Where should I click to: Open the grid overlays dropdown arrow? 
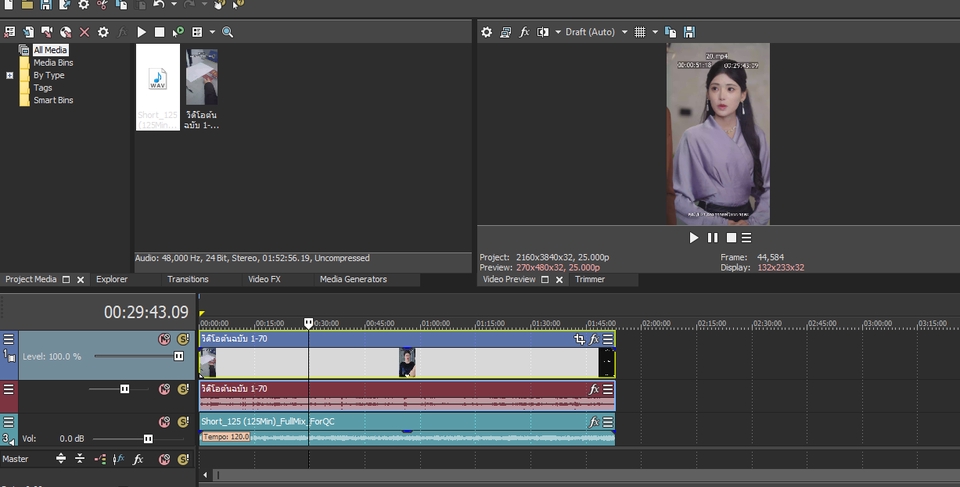[x=655, y=32]
